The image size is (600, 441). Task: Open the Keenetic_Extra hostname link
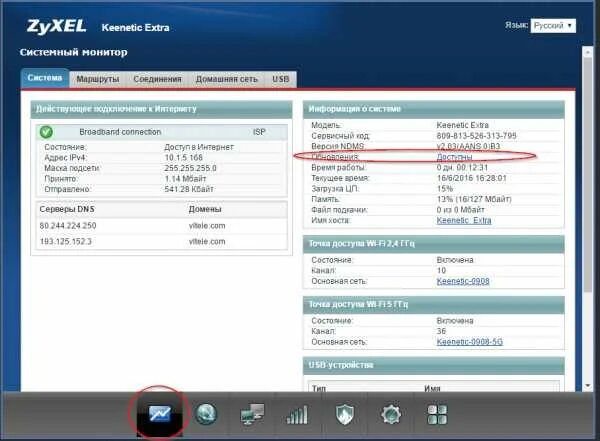point(464,220)
